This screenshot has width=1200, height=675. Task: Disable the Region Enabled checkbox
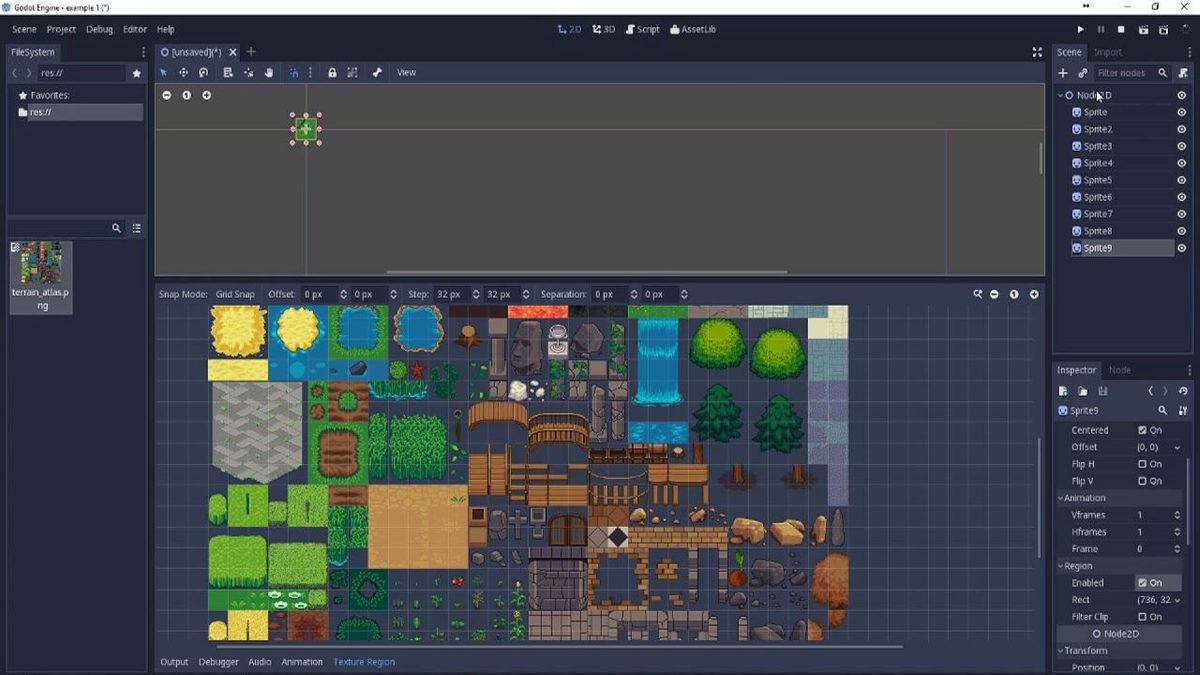pos(1142,583)
